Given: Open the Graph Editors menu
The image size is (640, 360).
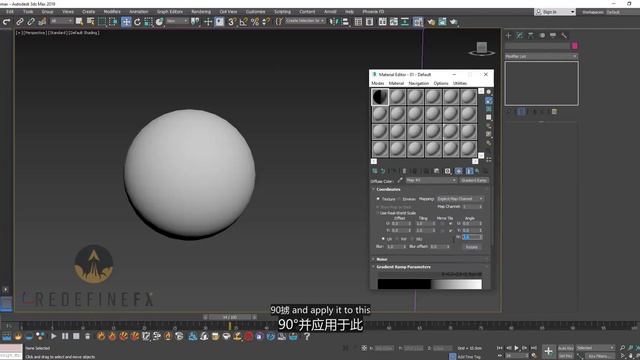Looking at the screenshot, I should [x=170, y=11].
